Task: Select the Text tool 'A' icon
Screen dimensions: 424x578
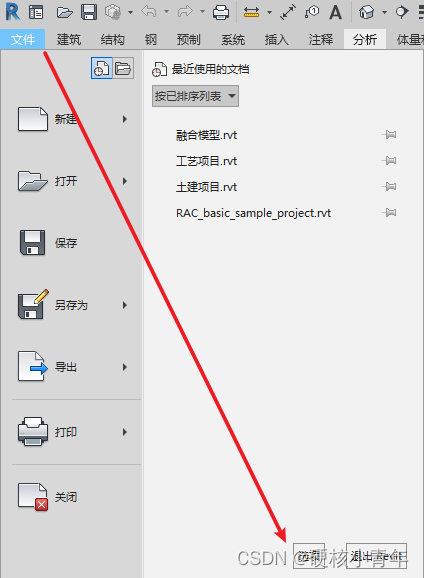Action: point(335,13)
